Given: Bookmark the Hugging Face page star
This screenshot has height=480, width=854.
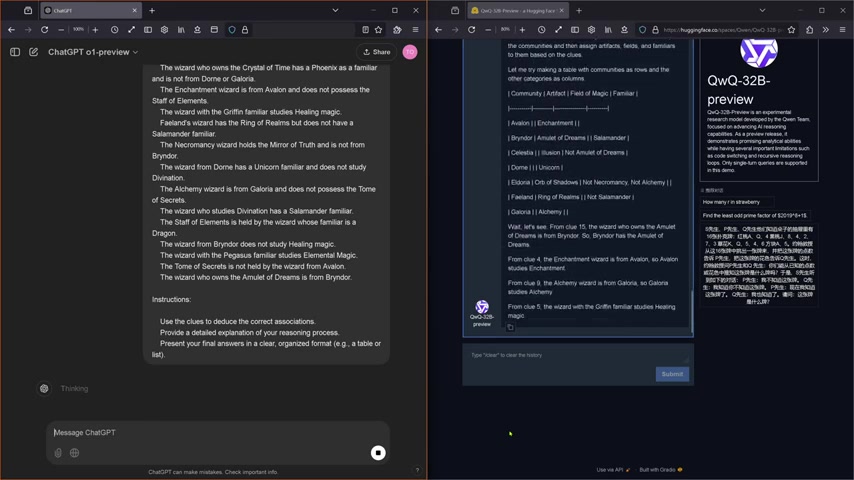Looking at the screenshot, I should (791, 30).
